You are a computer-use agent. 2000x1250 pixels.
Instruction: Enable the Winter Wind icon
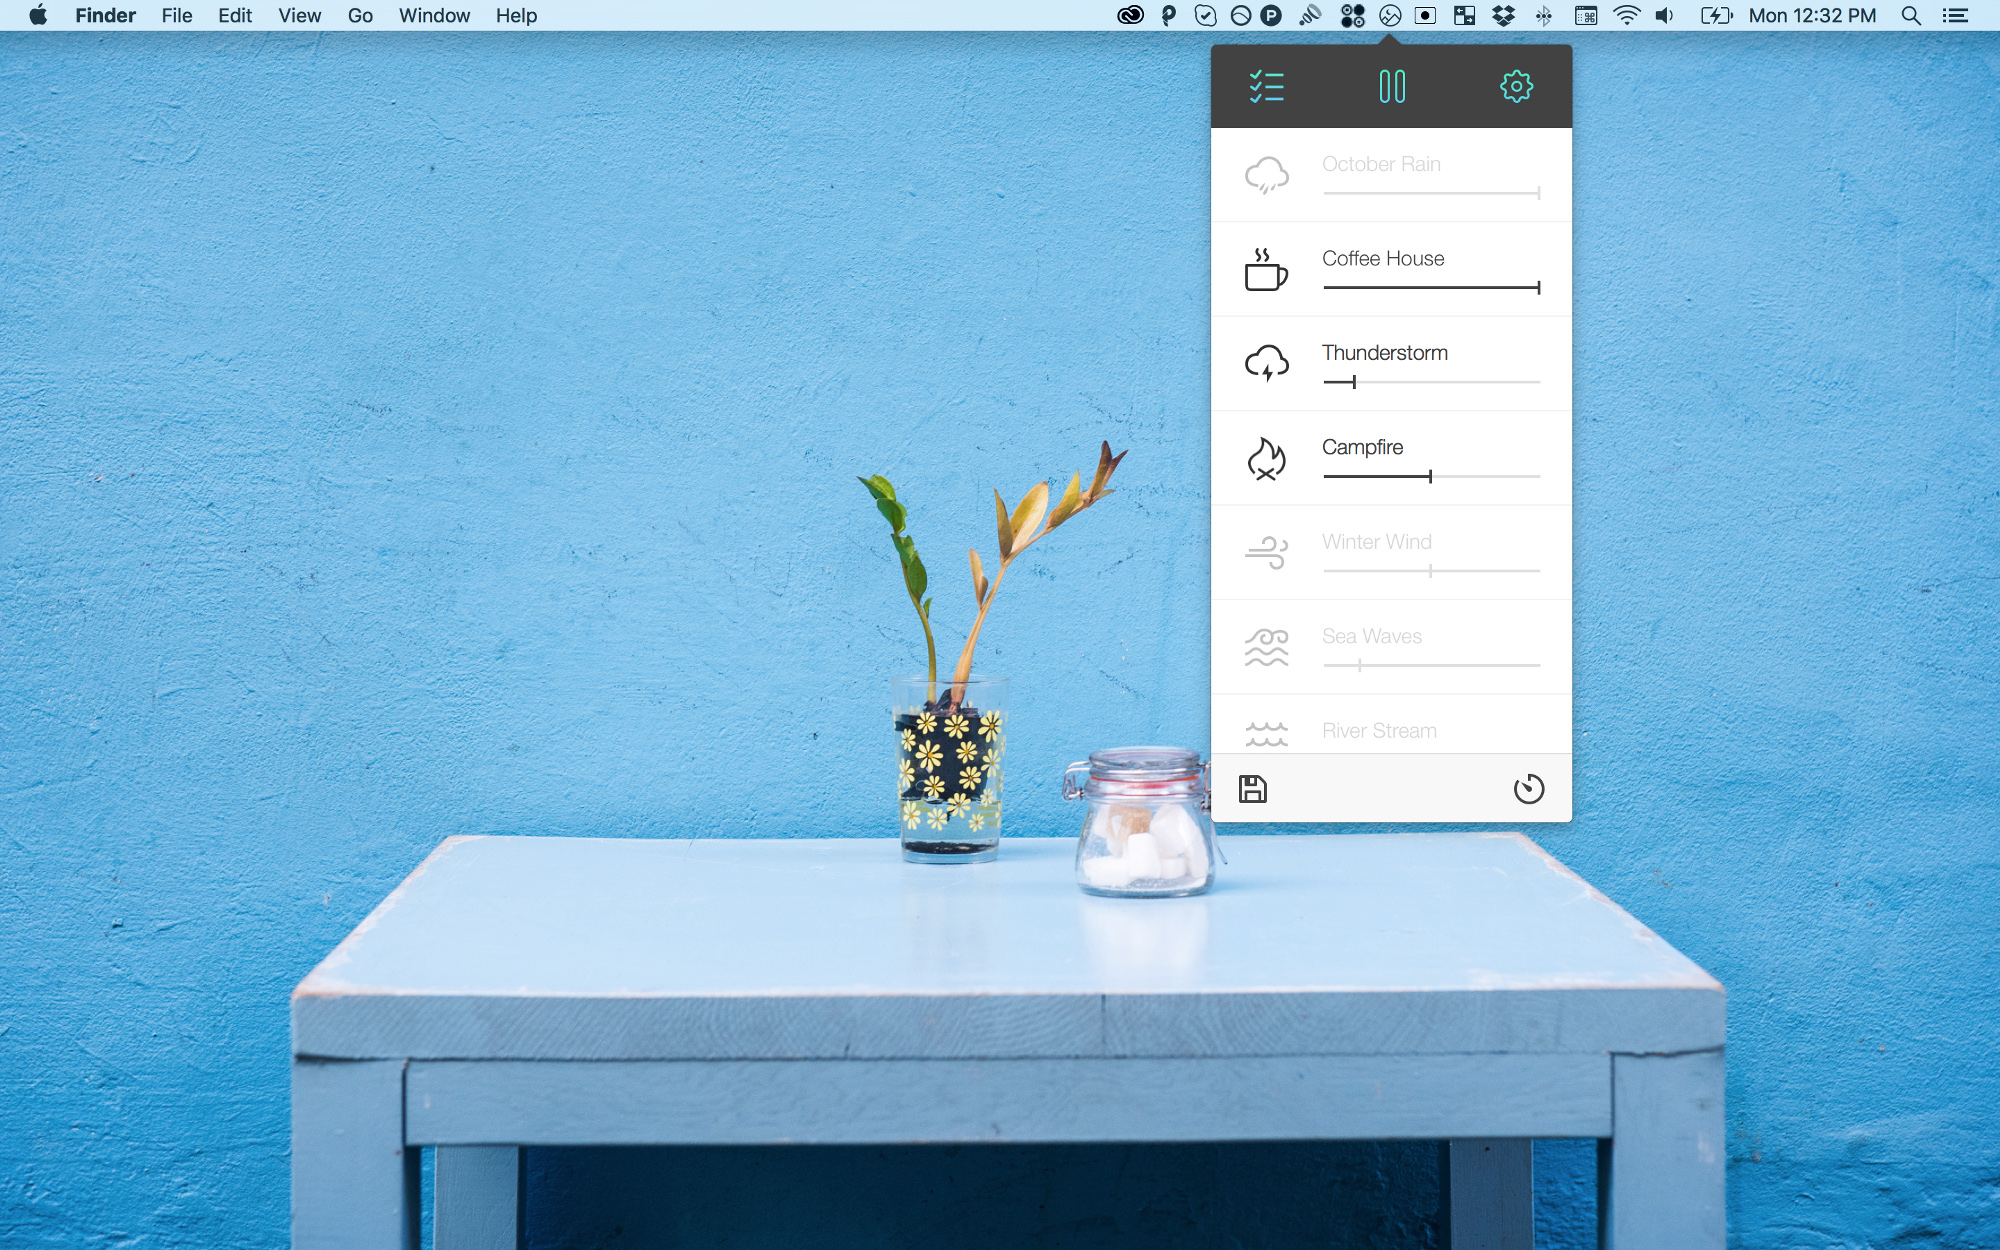coord(1266,553)
